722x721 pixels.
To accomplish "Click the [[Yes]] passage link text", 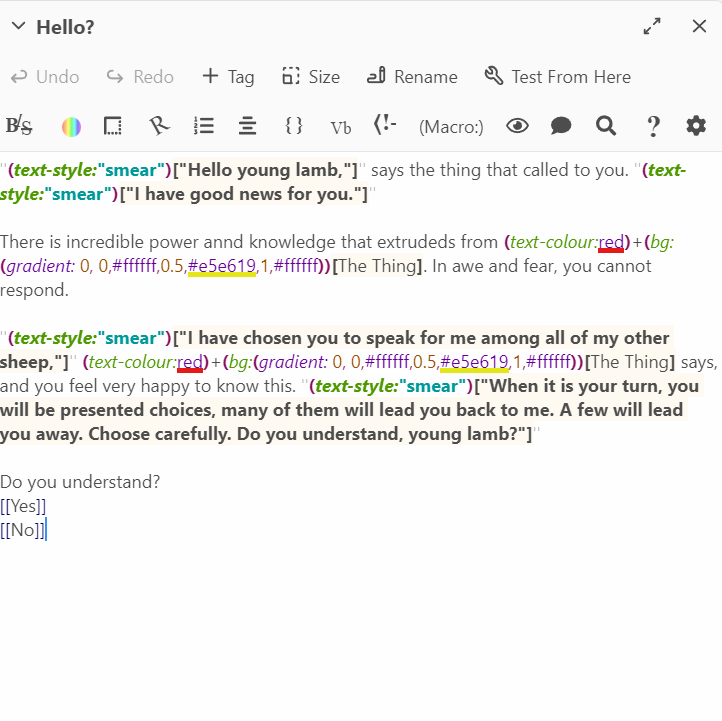I will [x=23, y=506].
